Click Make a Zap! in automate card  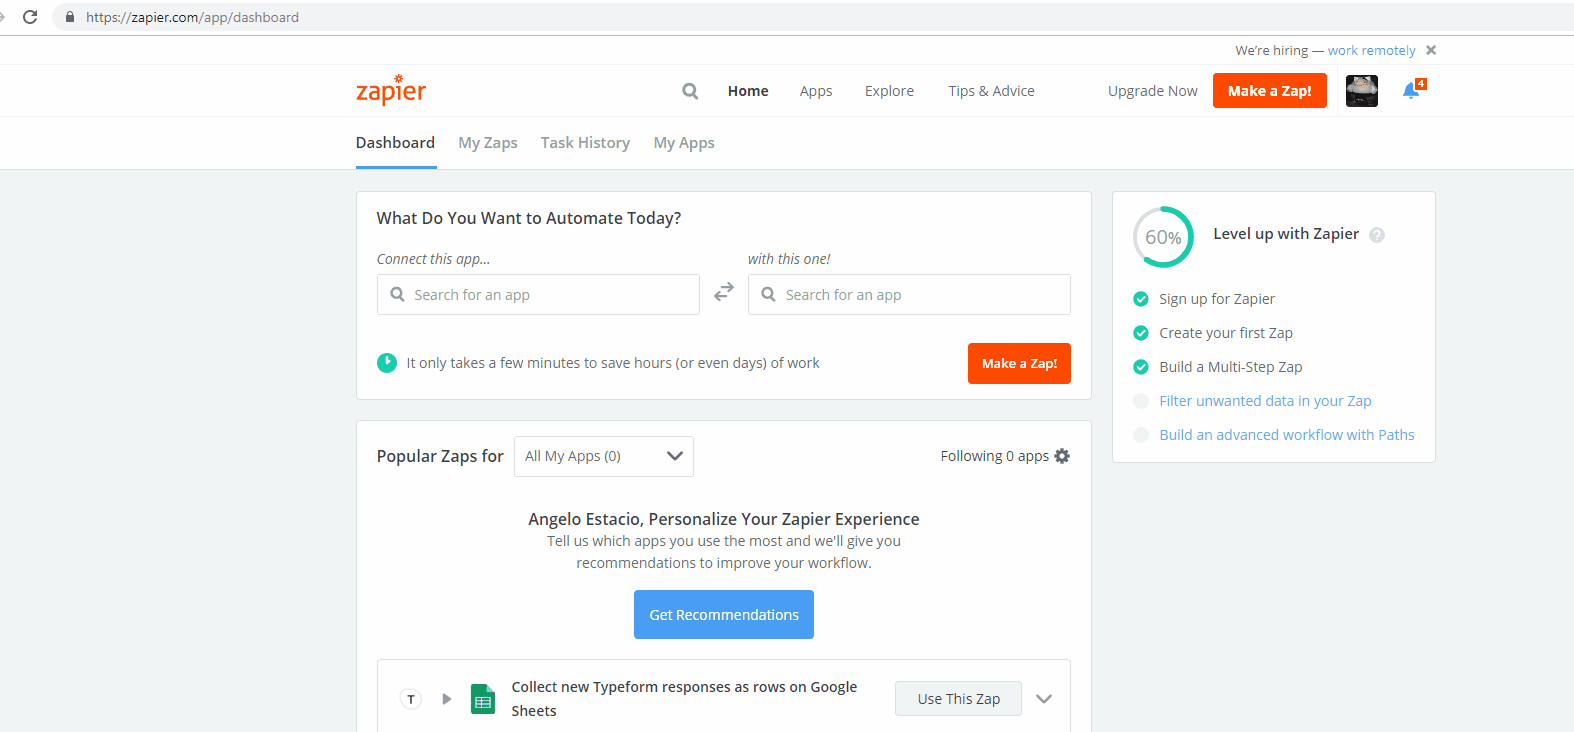pos(1019,364)
